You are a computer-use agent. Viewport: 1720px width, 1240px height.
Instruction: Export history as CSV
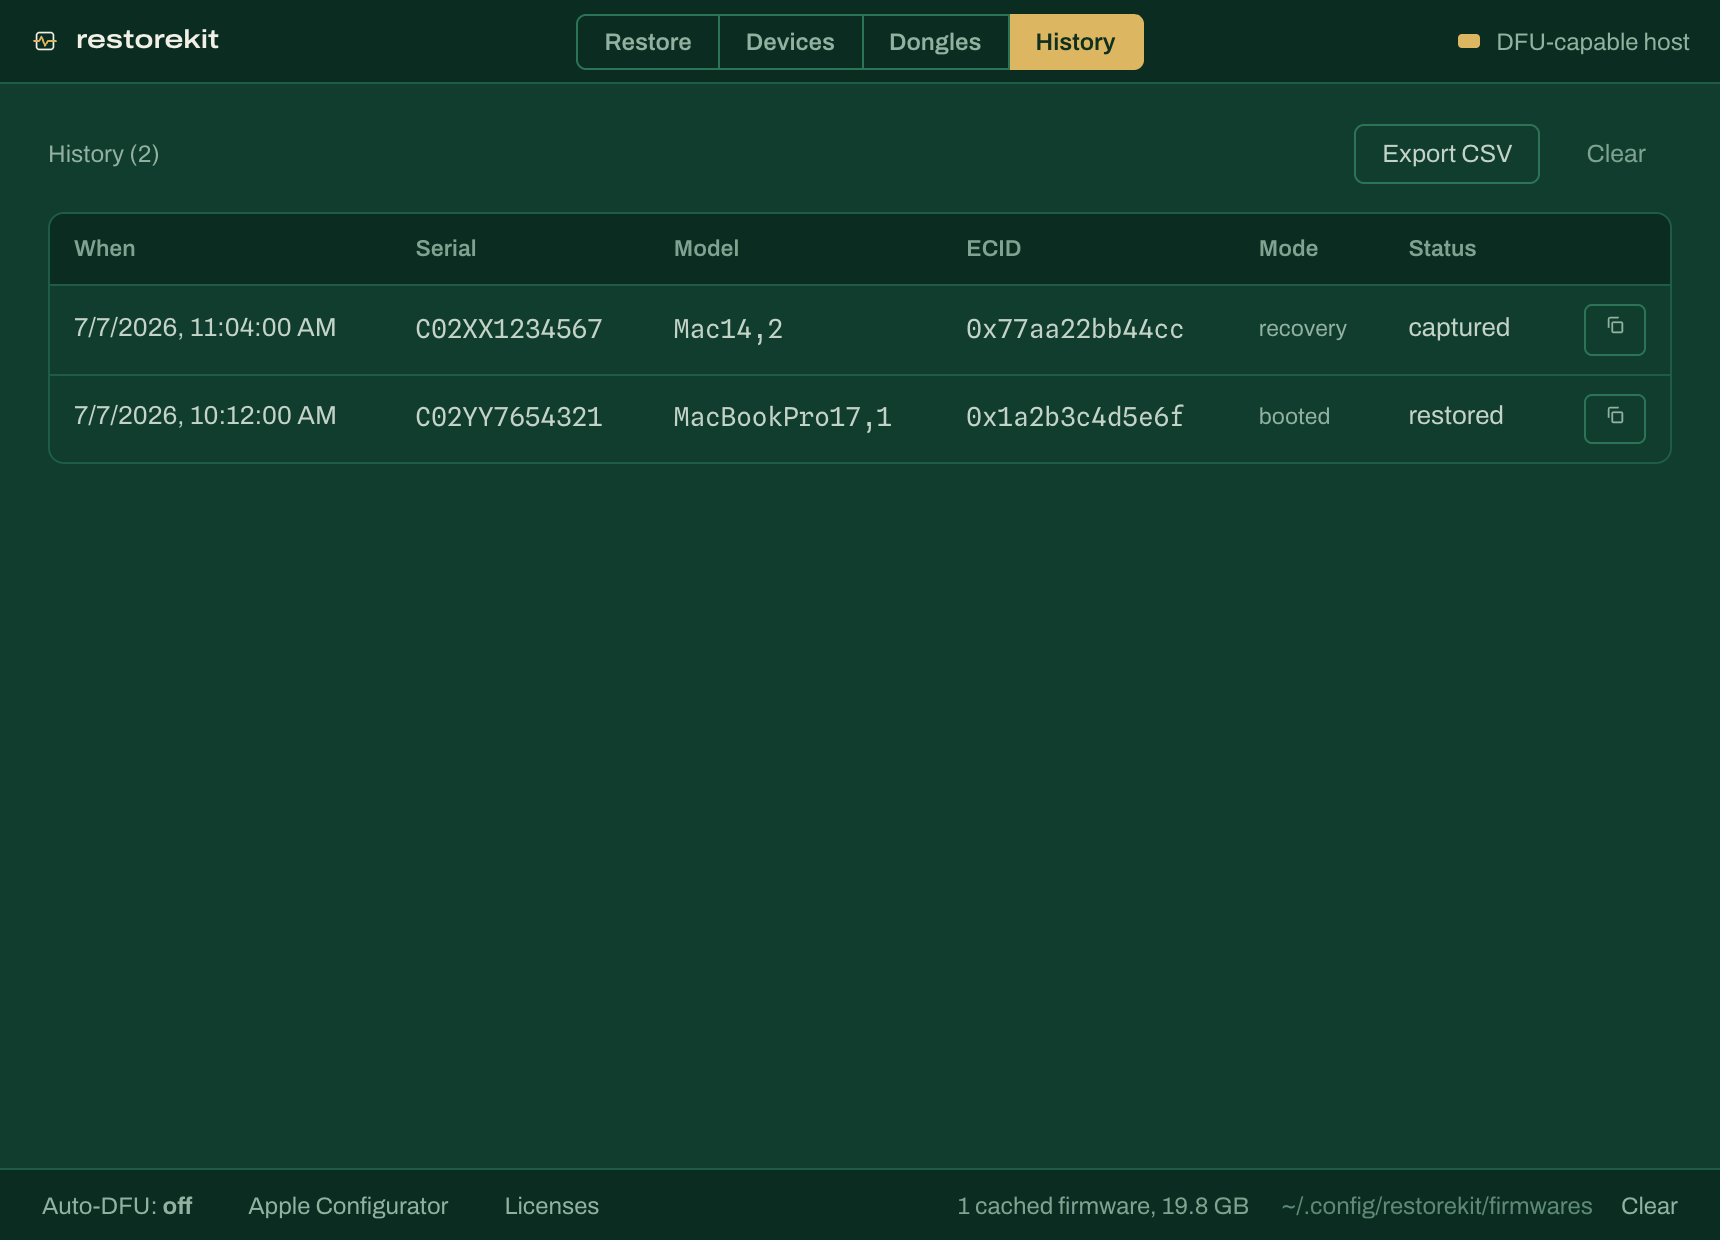[x=1446, y=154]
